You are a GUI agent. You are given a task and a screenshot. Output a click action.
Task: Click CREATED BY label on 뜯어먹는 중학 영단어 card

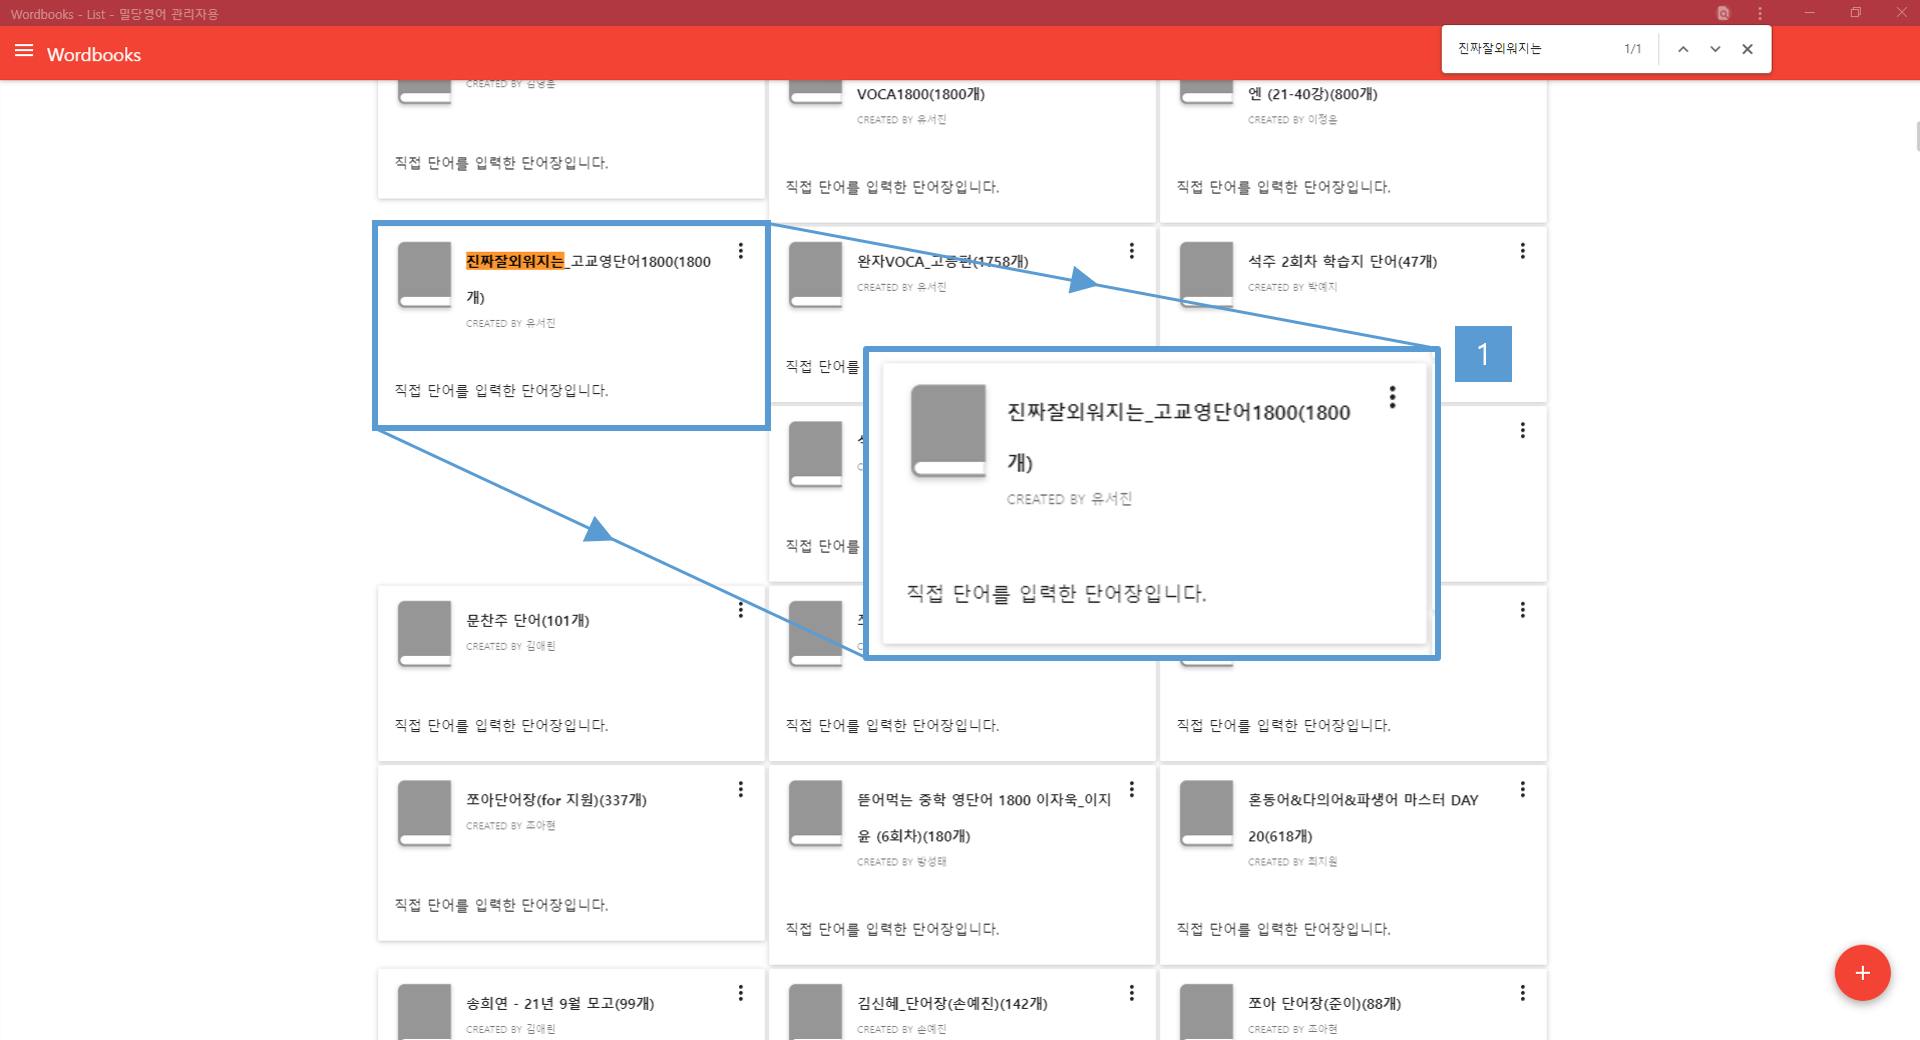901,862
